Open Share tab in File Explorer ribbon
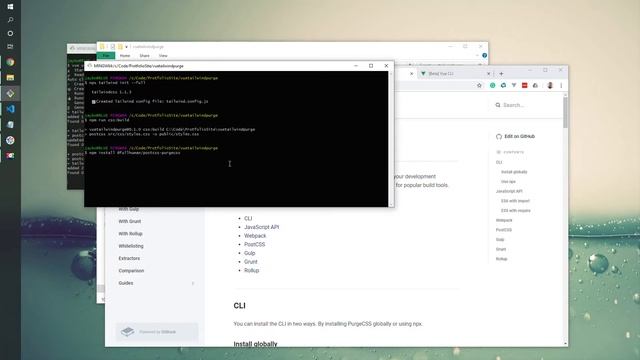This screenshot has width=640, height=360. tap(144, 56)
